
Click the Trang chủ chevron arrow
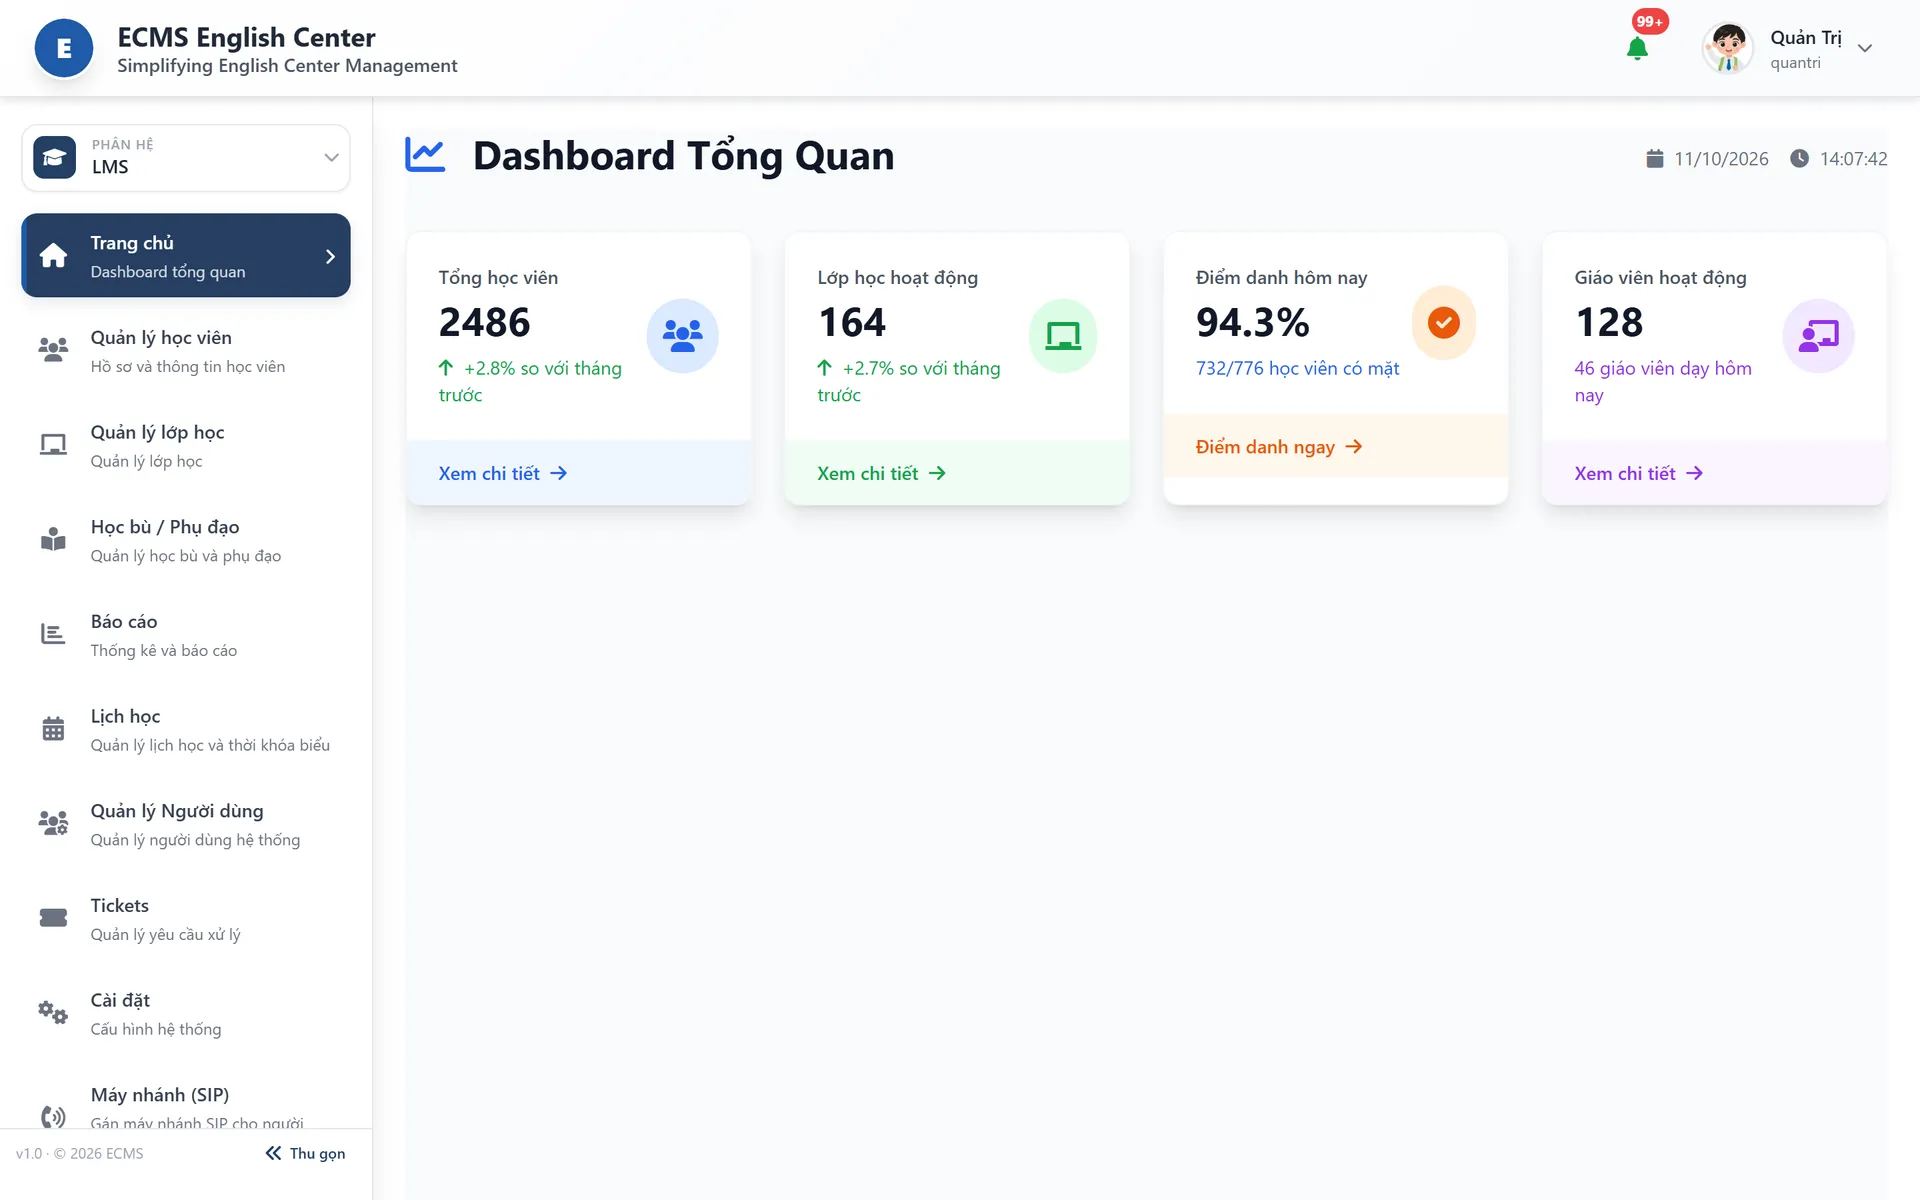(330, 256)
